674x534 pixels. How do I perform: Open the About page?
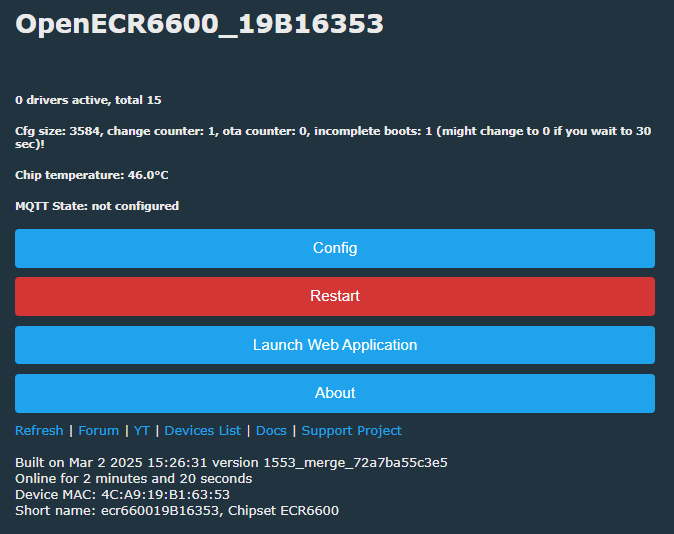[335, 393]
